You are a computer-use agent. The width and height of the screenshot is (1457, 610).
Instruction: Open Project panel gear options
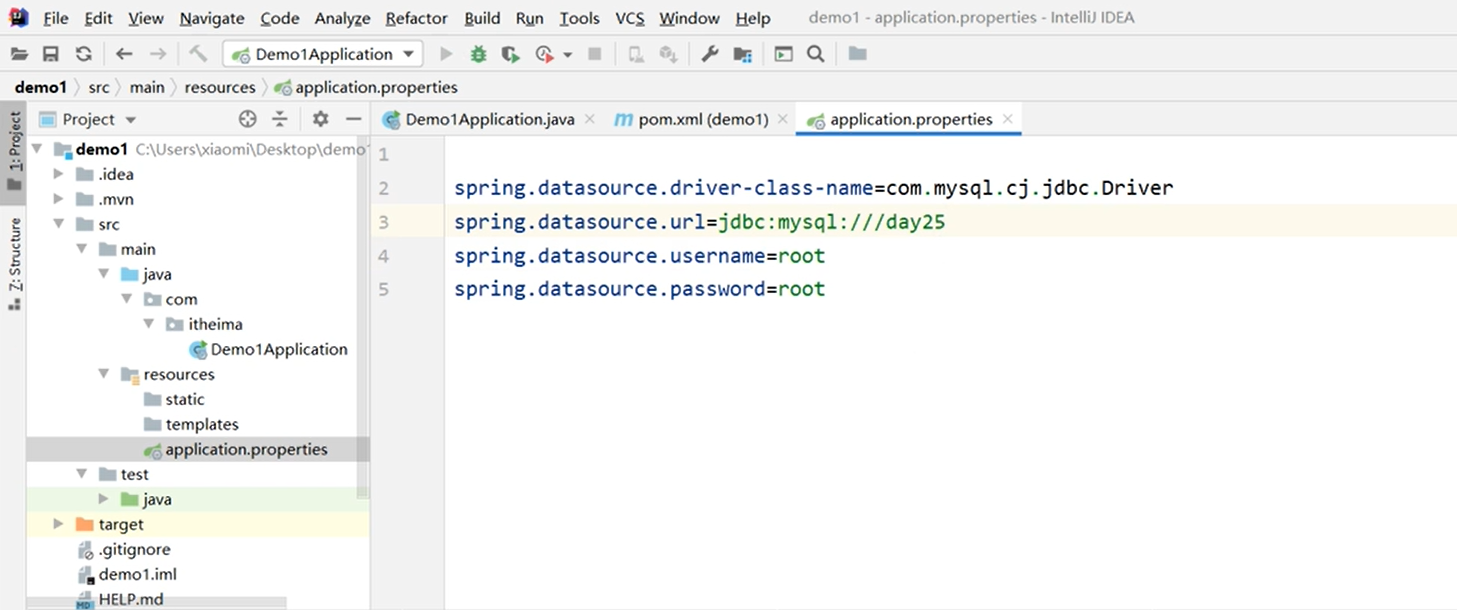click(320, 119)
